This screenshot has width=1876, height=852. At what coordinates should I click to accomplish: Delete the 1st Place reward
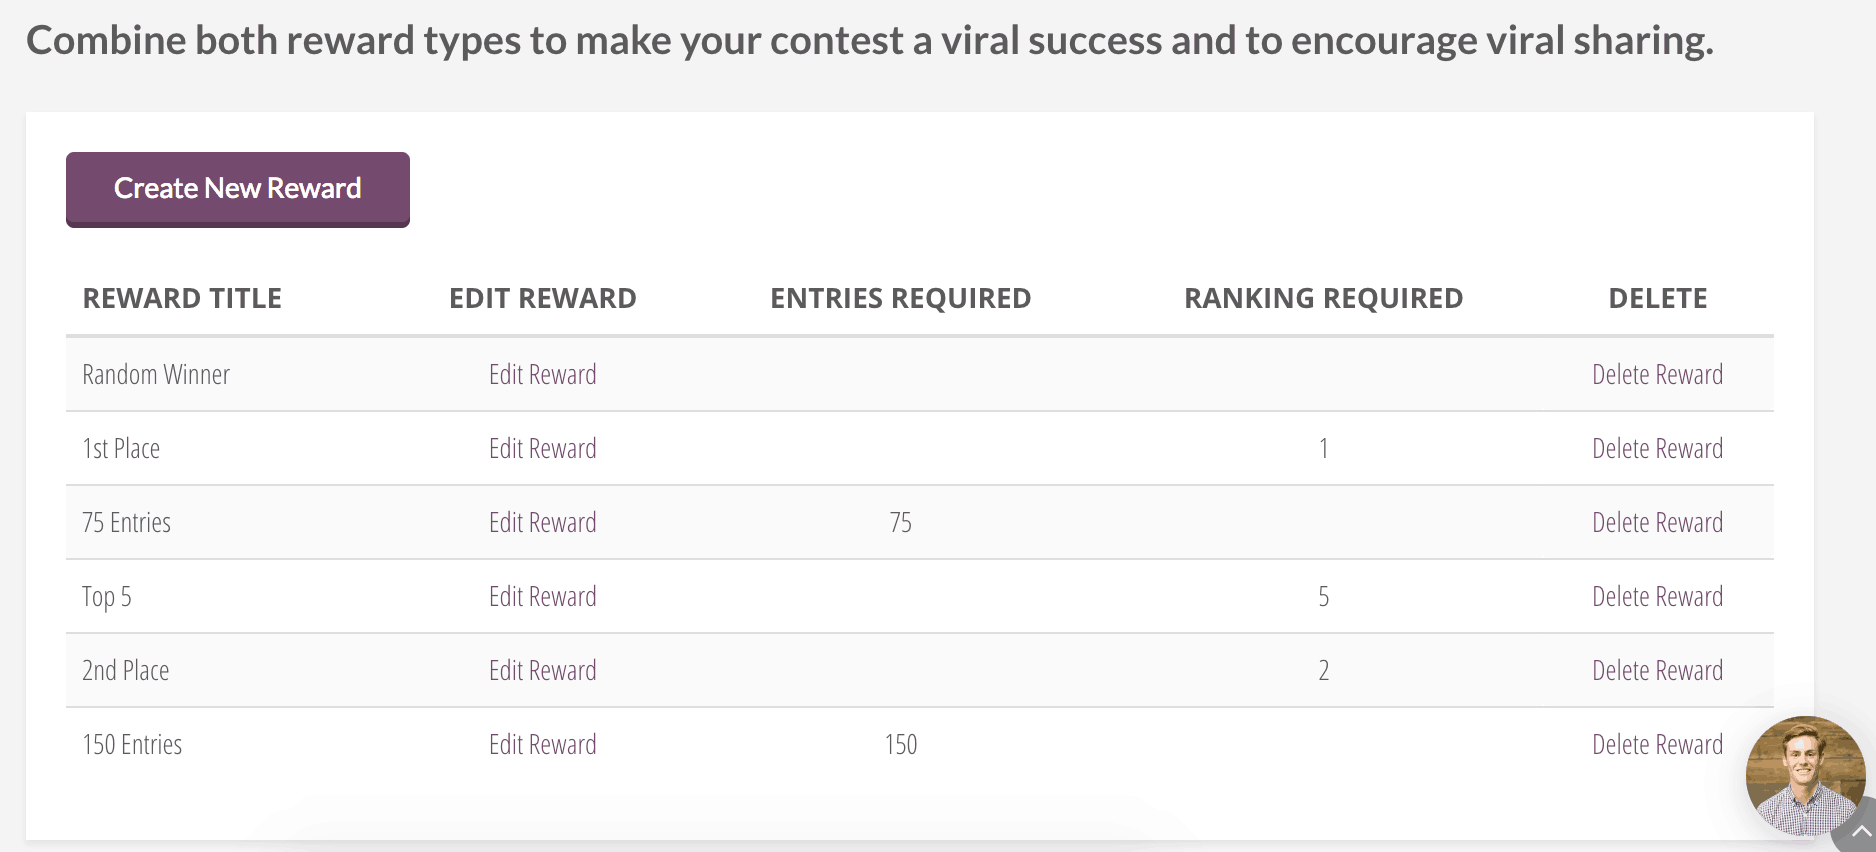coord(1657,449)
